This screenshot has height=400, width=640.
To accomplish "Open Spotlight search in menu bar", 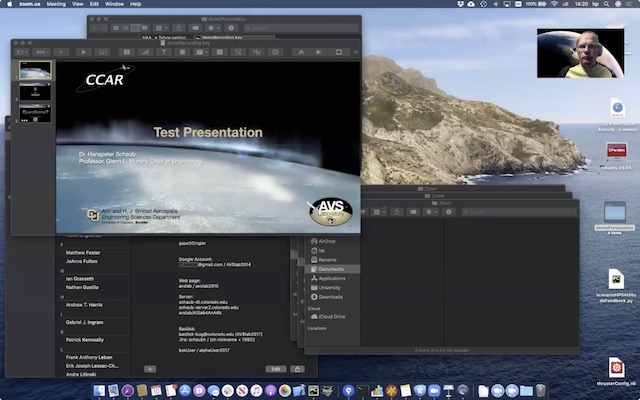I will 607,4.
